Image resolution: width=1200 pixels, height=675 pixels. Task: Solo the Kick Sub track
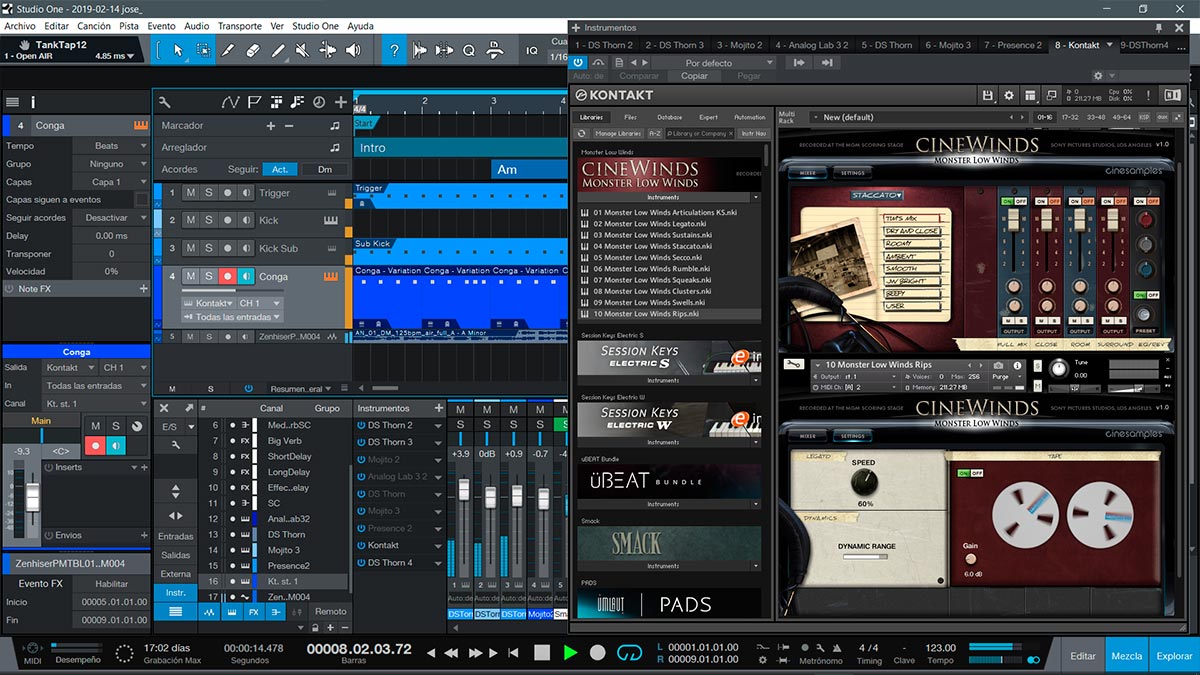coord(209,248)
